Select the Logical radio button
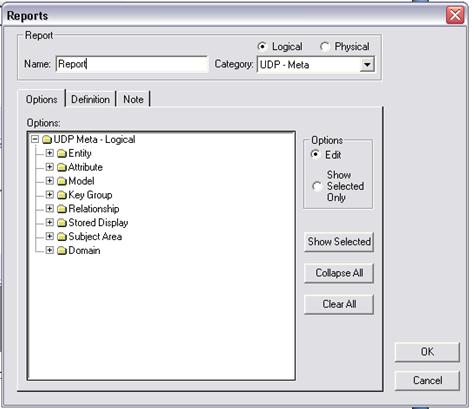Image resolution: width=474 pixels, height=409 pixels. 262,47
